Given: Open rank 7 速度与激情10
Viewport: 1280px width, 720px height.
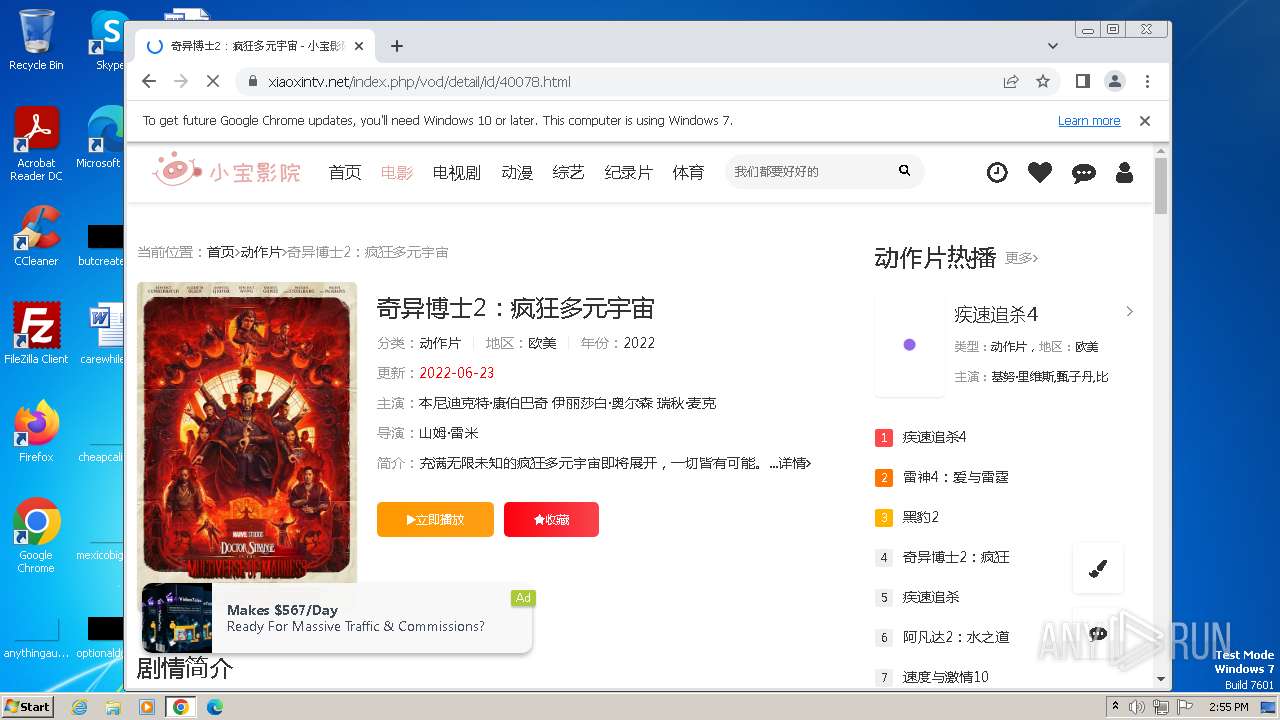Looking at the screenshot, I should click(945, 677).
